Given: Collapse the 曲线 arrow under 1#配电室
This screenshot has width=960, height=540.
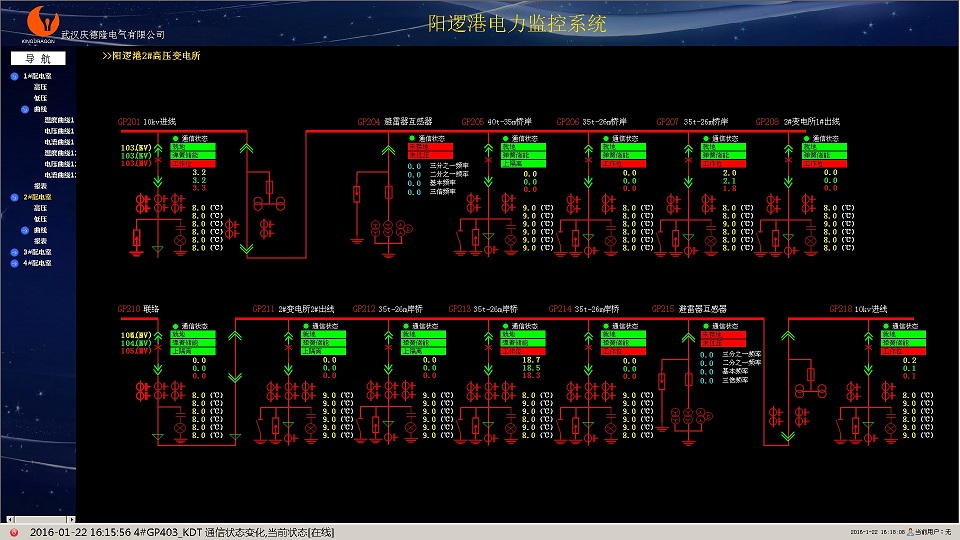Looking at the screenshot, I should pos(25,110).
